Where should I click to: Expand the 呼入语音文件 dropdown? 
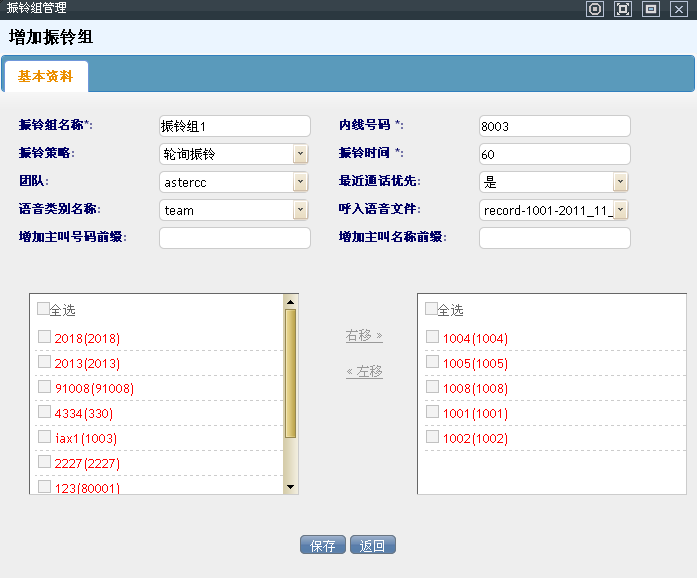pyautogui.click(x=620, y=210)
